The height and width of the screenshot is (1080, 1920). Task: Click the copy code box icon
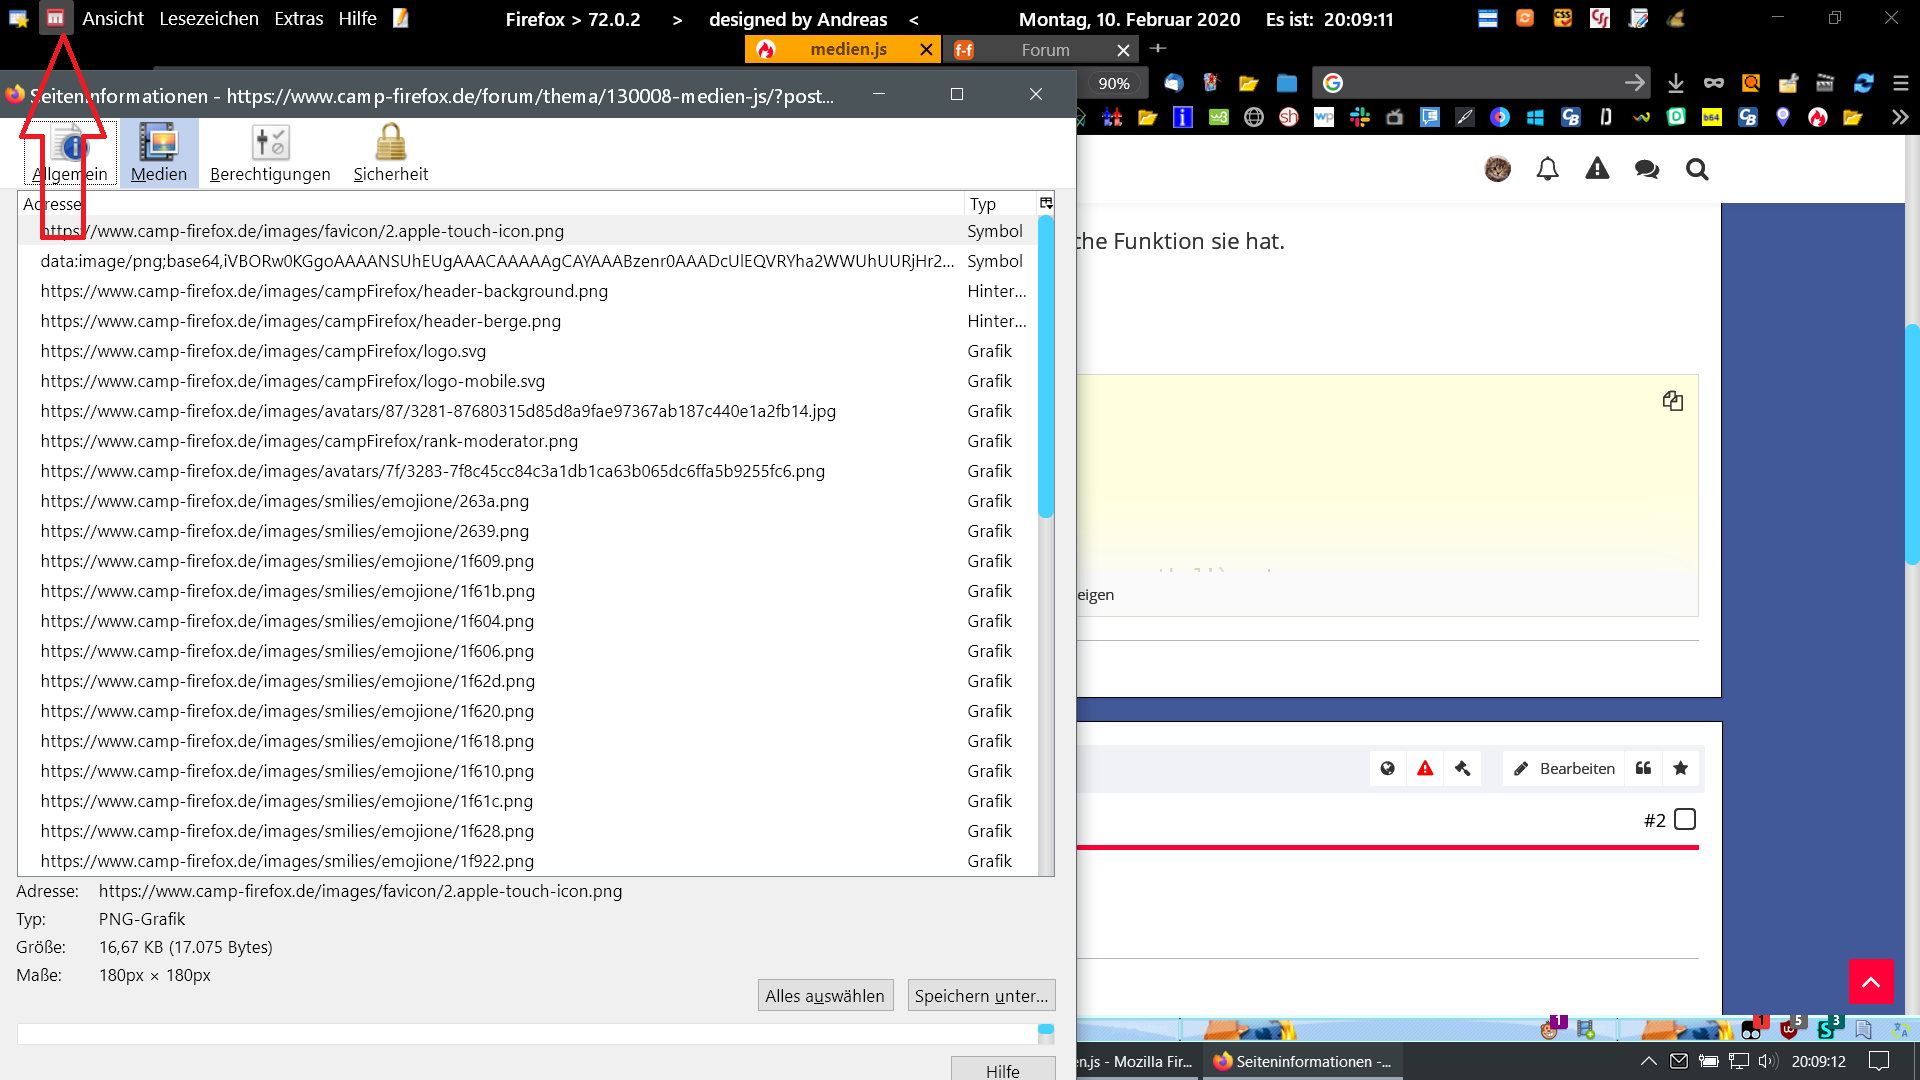coord(1673,401)
